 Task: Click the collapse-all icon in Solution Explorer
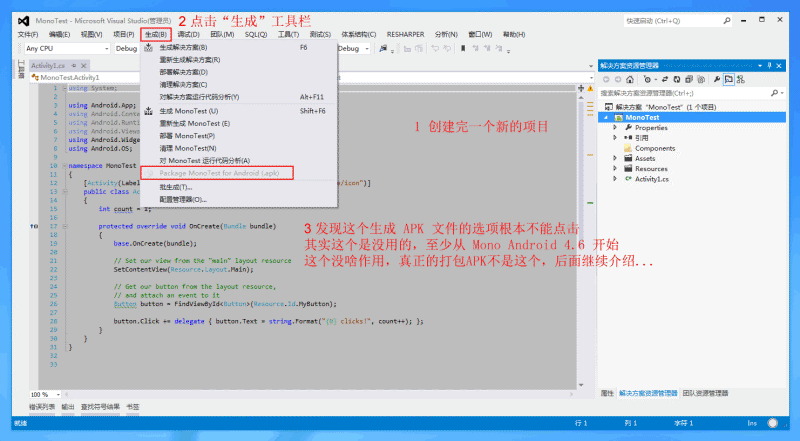pos(689,79)
